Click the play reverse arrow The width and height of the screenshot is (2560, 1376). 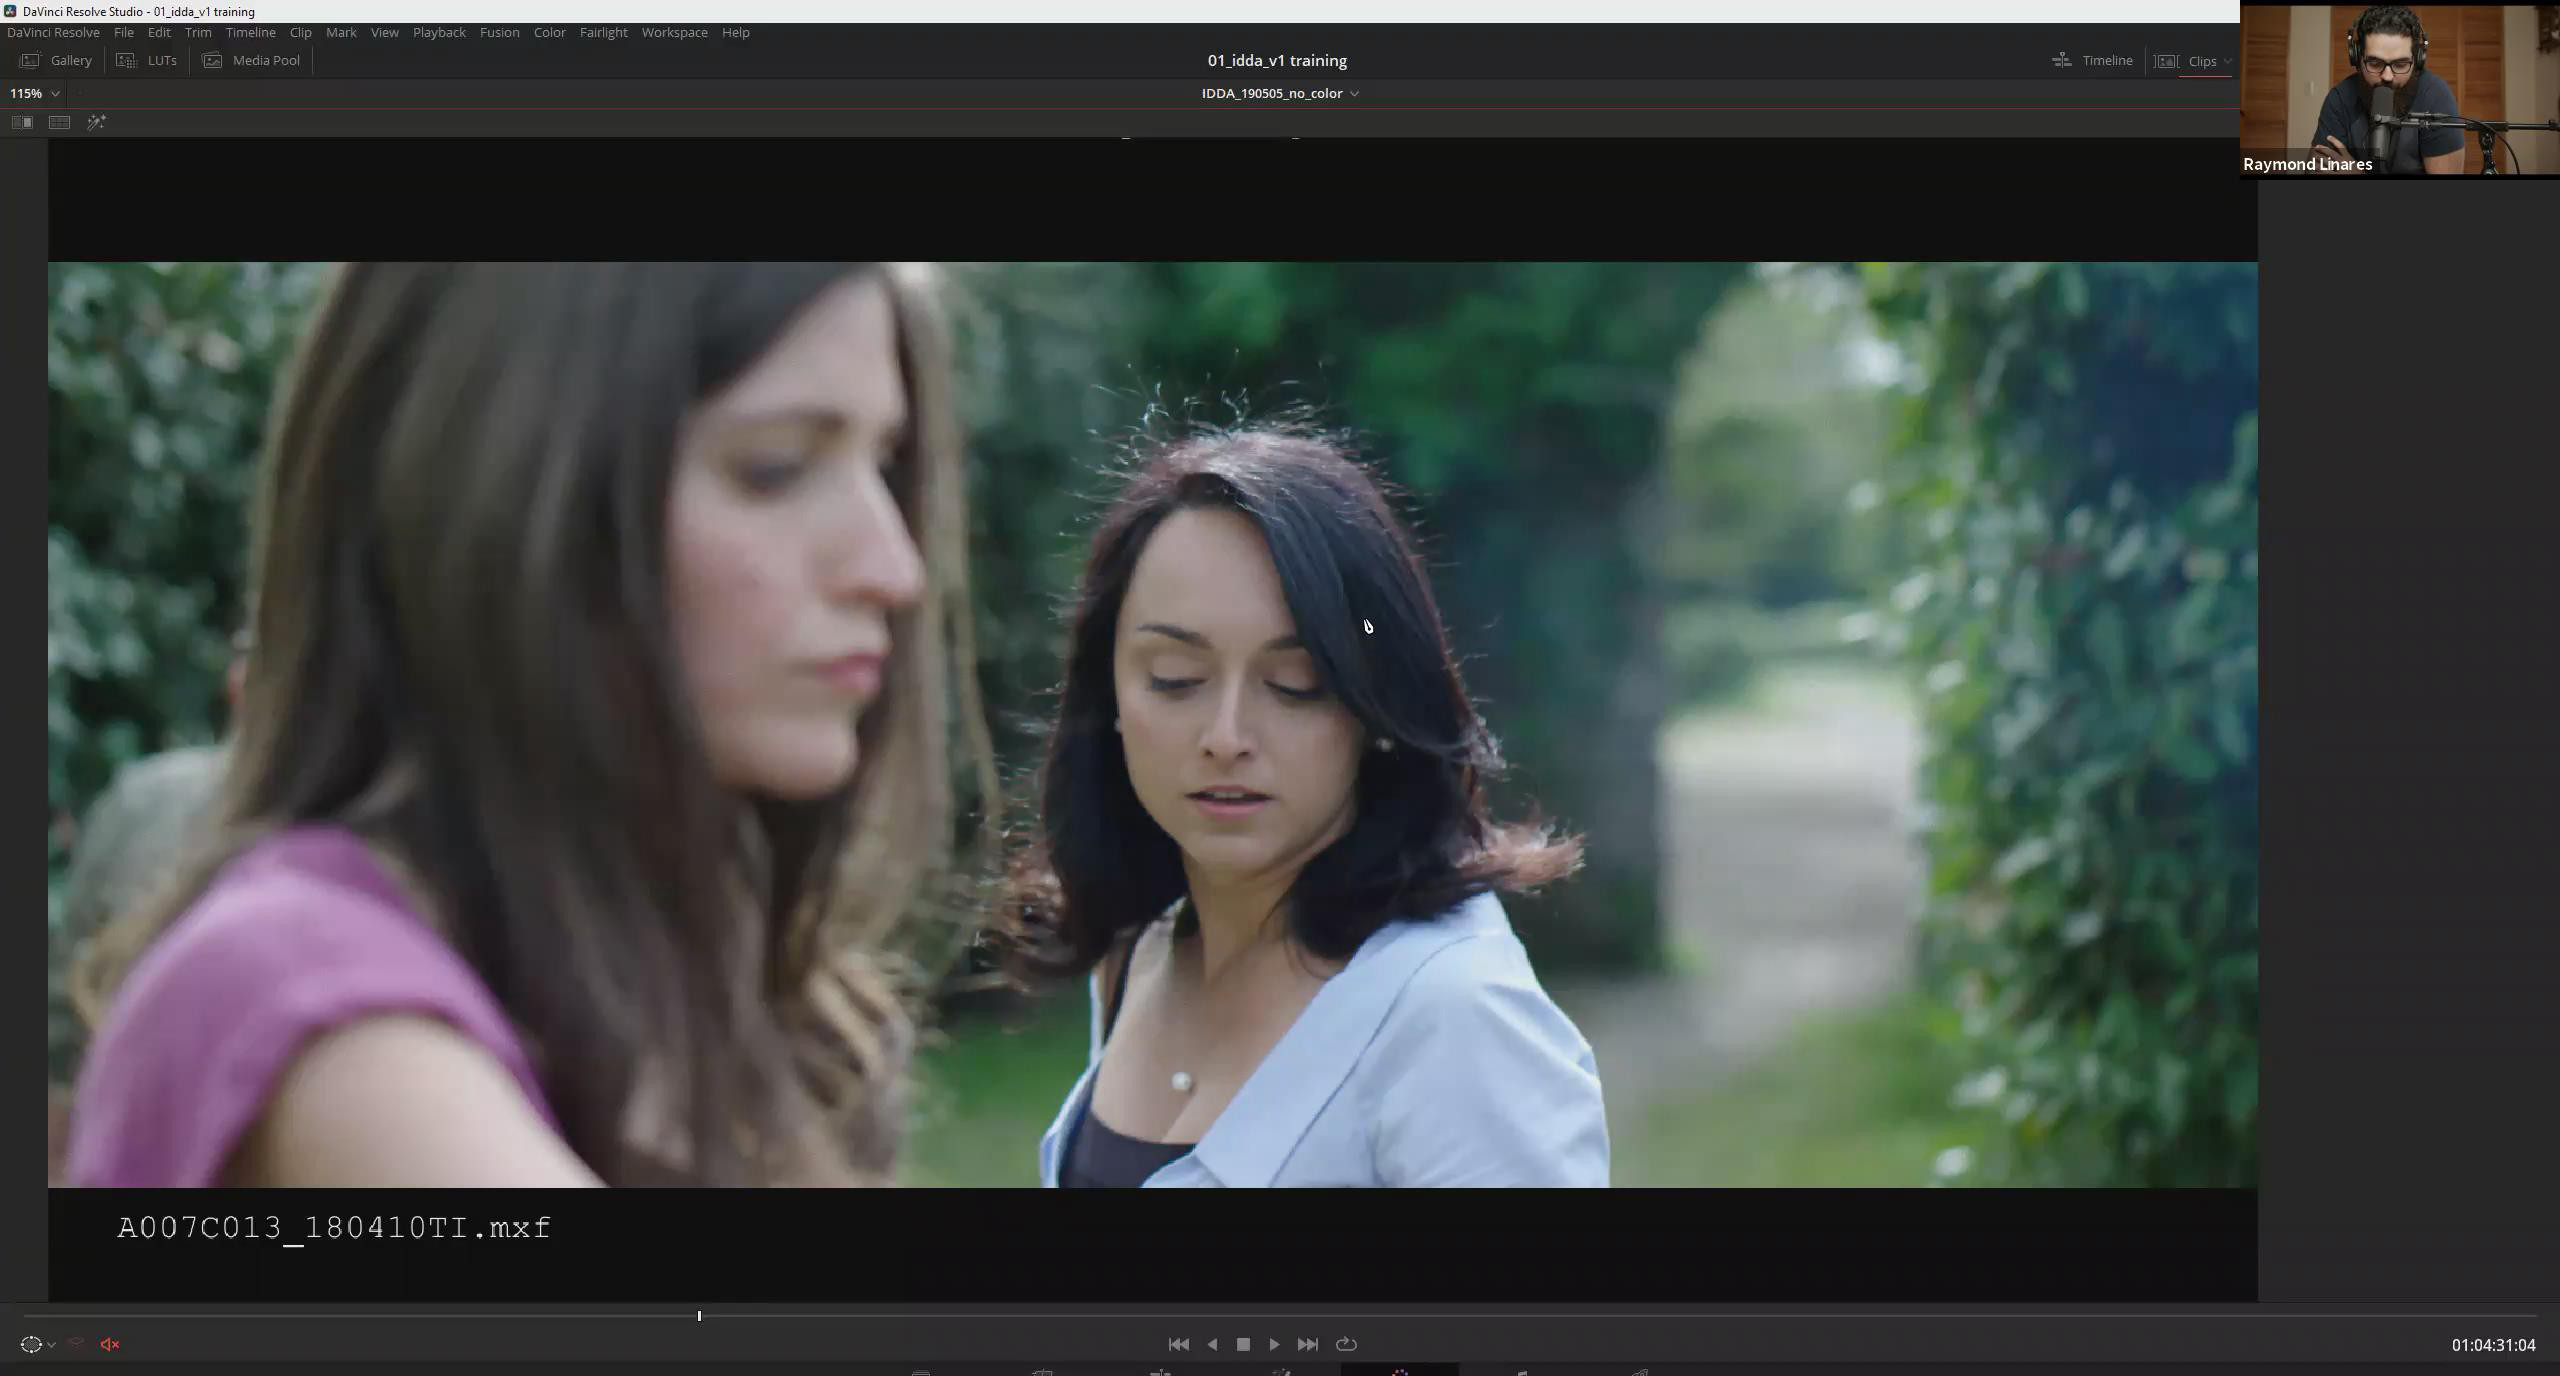[x=1212, y=1344]
